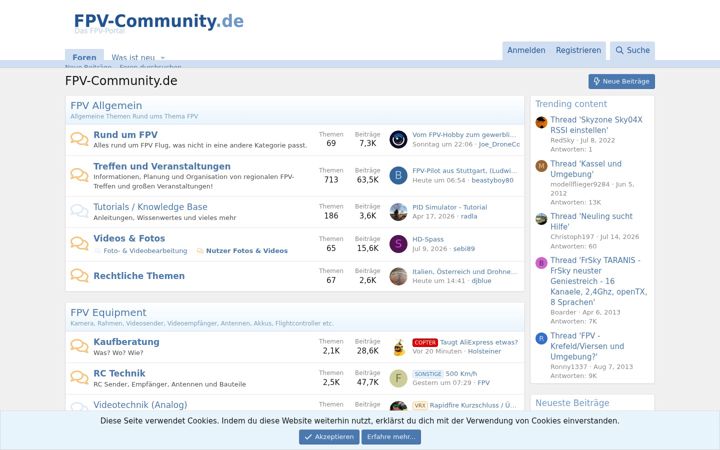Screen dimensions: 720x450
Task: Select the Foren tab
Action: (84, 57)
